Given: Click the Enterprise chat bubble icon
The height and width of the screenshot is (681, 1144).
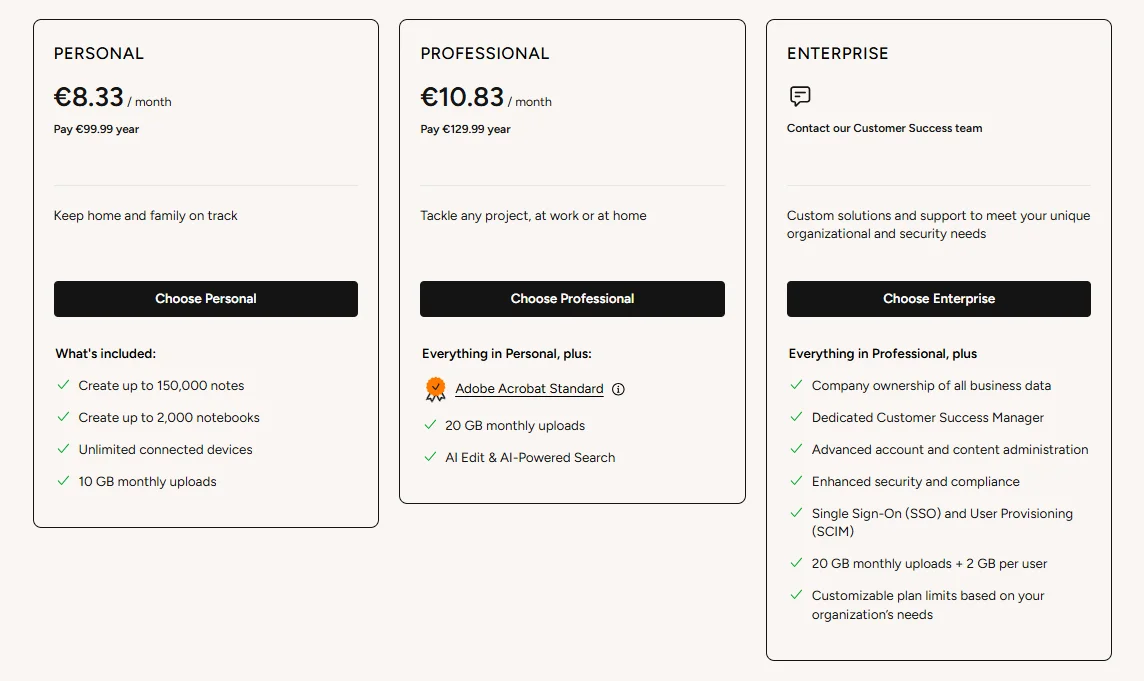Looking at the screenshot, I should [x=799, y=96].
